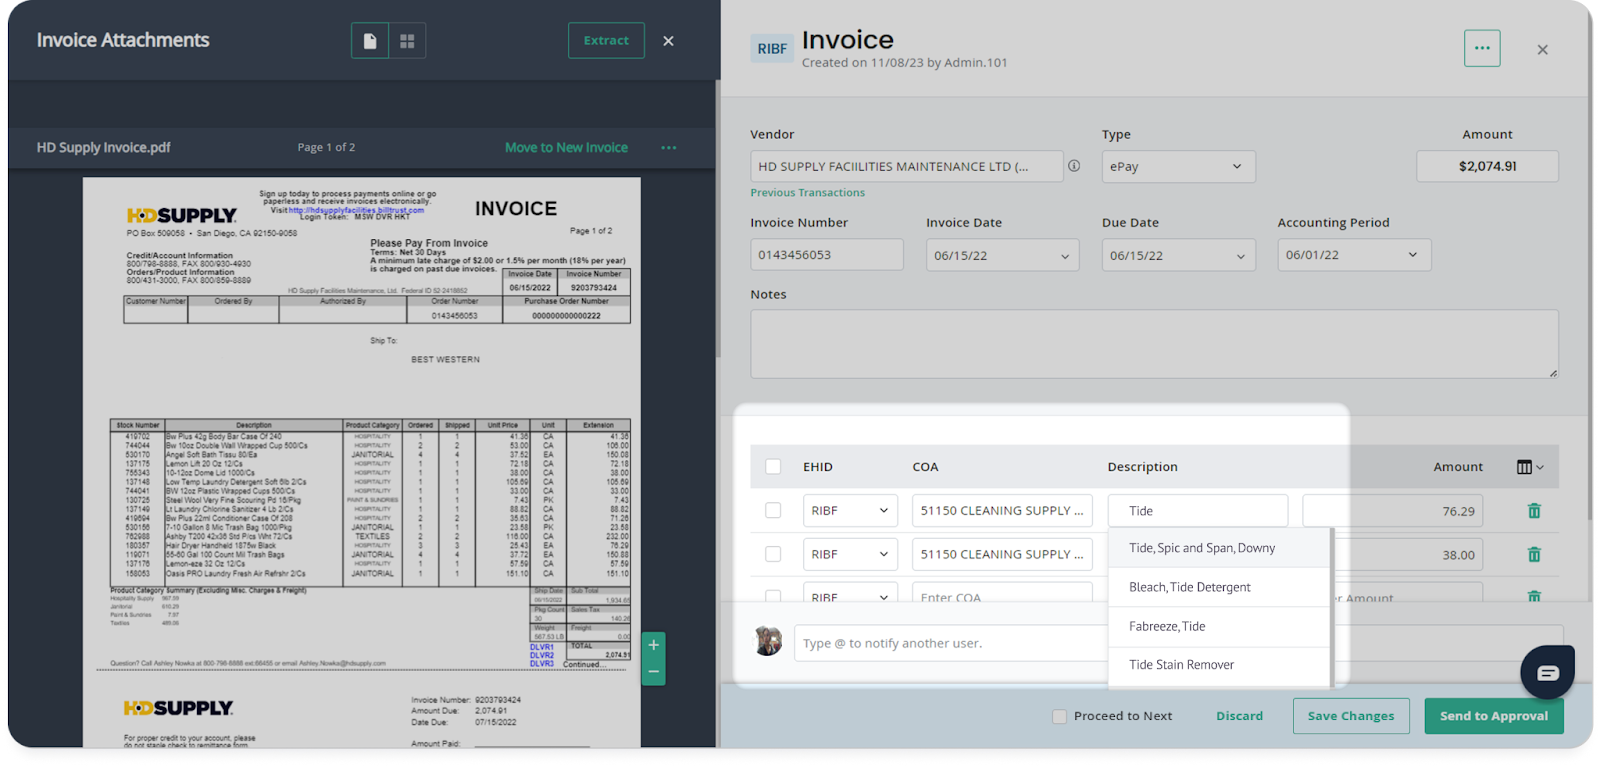1600x767 pixels.
Task: Switch to single page document view
Action: click(369, 41)
